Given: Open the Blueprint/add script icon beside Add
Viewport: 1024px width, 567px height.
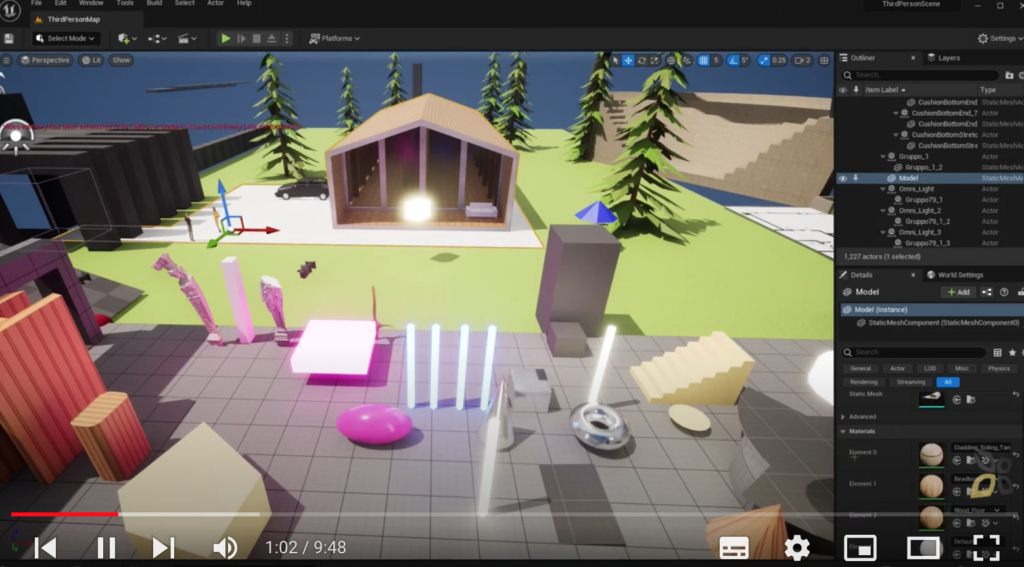Looking at the screenshot, I should pyautogui.click(x=987, y=292).
